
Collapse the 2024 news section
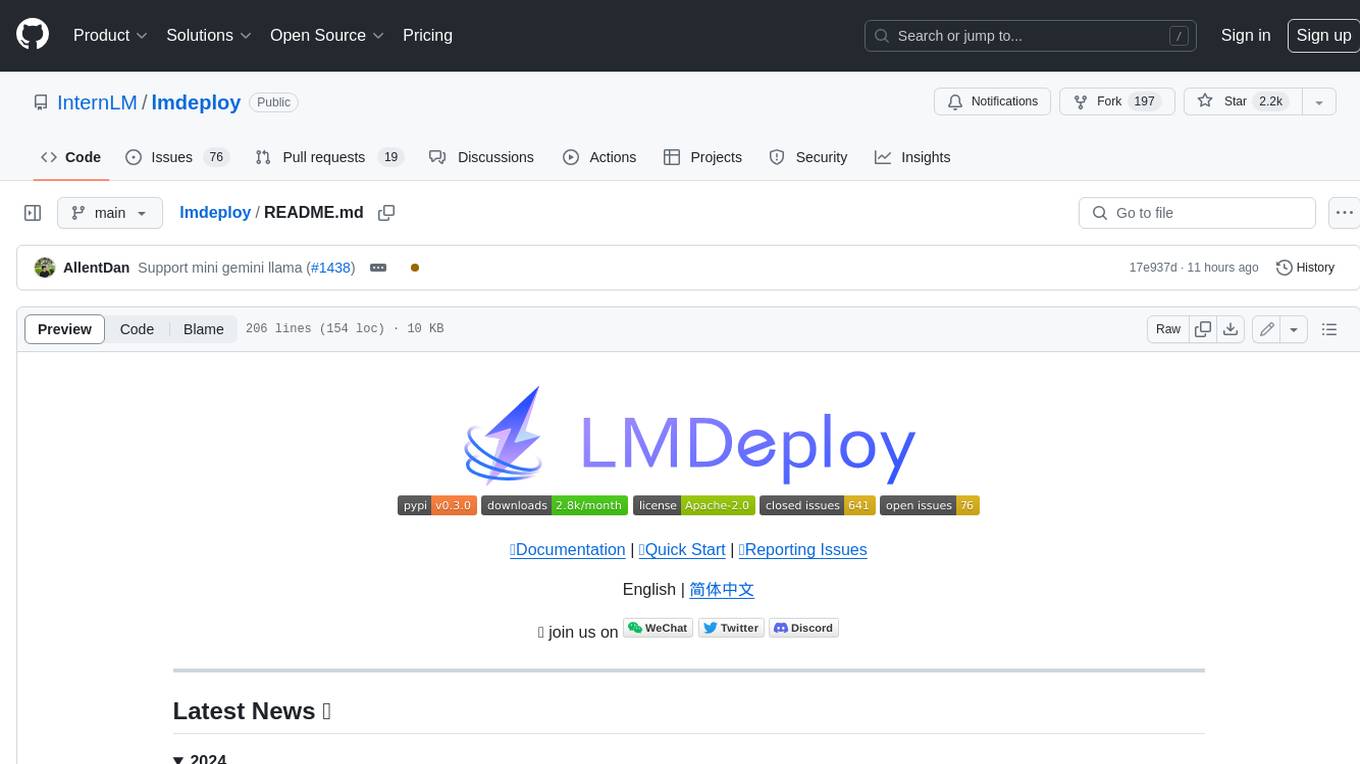(200, 759)
